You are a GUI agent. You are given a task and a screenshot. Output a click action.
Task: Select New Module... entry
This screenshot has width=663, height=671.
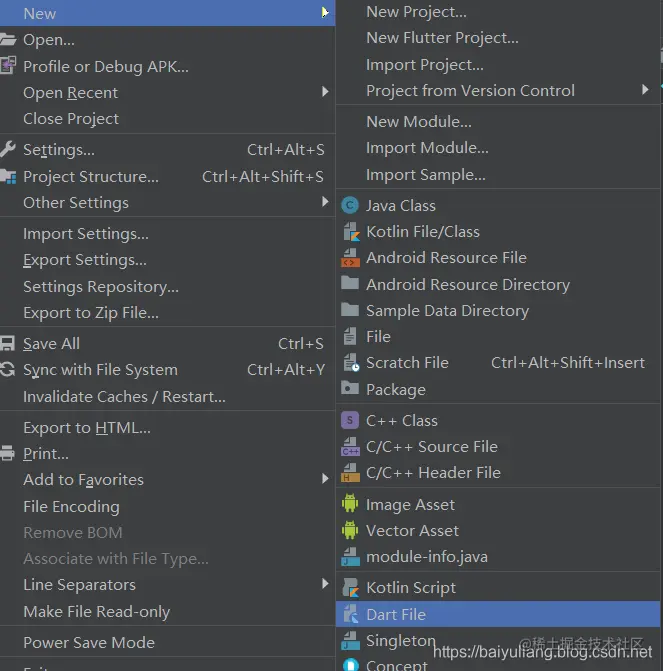(419, 122)
